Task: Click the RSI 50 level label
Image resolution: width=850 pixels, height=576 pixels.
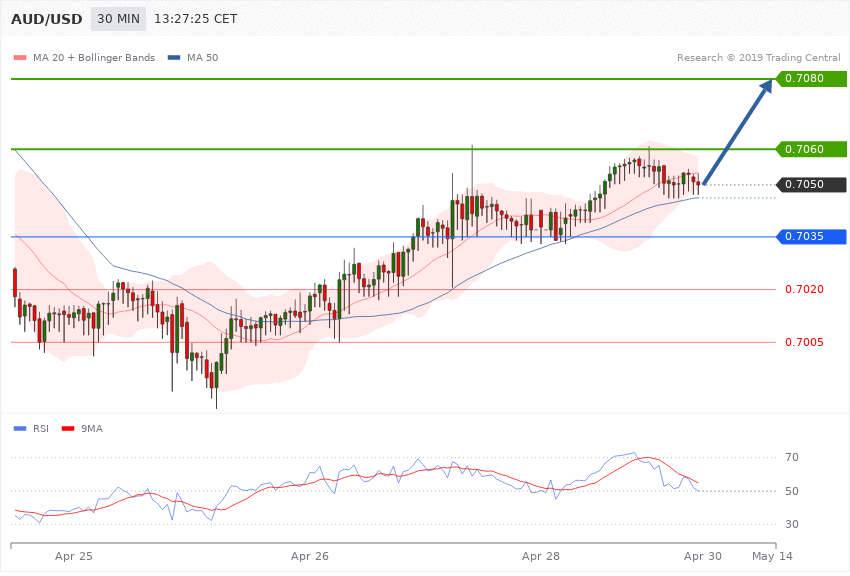Action: pos(791,491)
